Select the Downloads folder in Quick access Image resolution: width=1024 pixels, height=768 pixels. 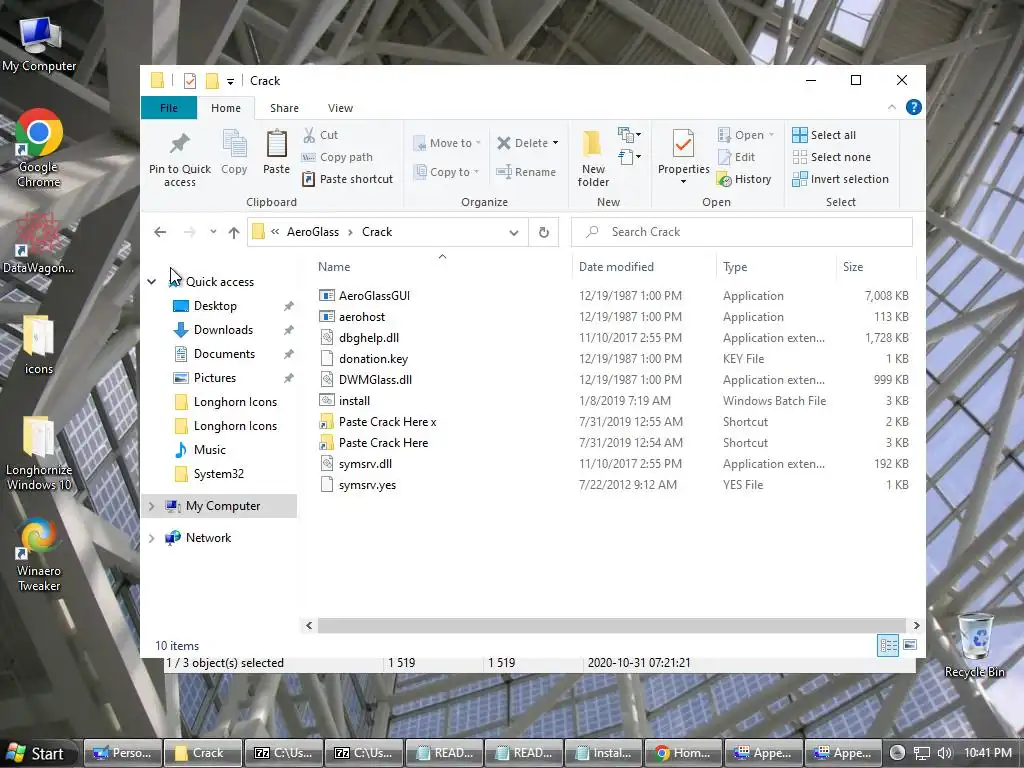click(x=223, y=330)
